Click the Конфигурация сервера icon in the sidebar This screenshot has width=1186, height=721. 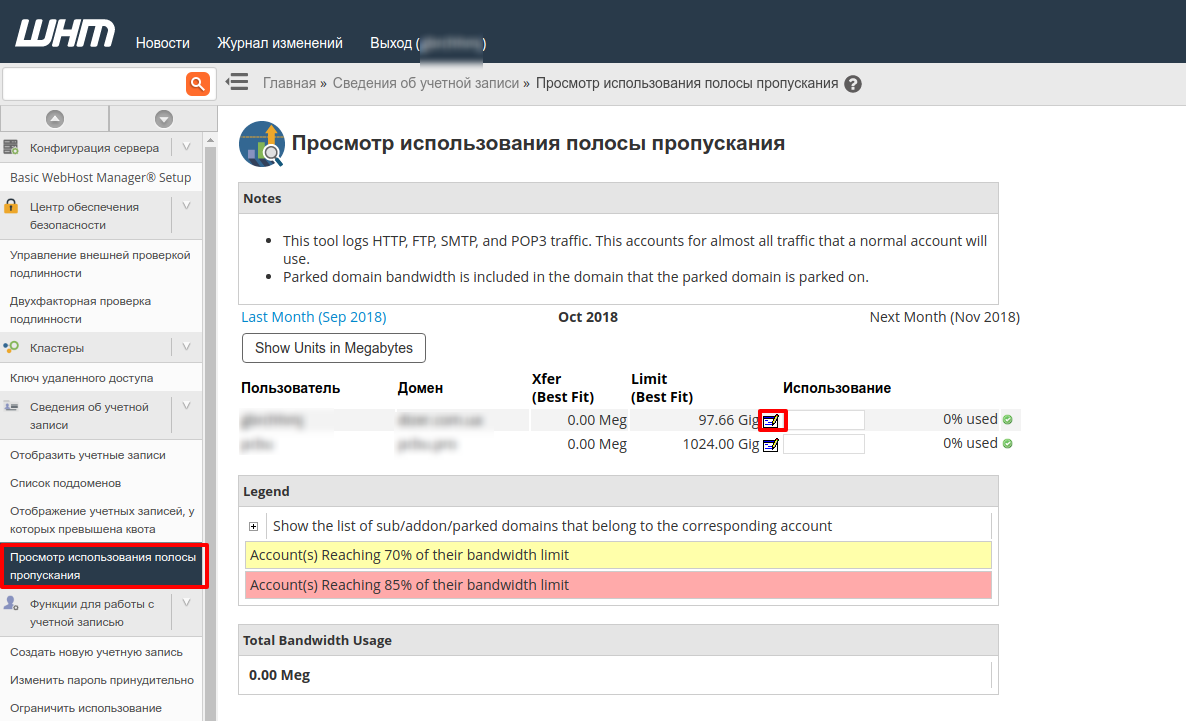tap(10, 147)
